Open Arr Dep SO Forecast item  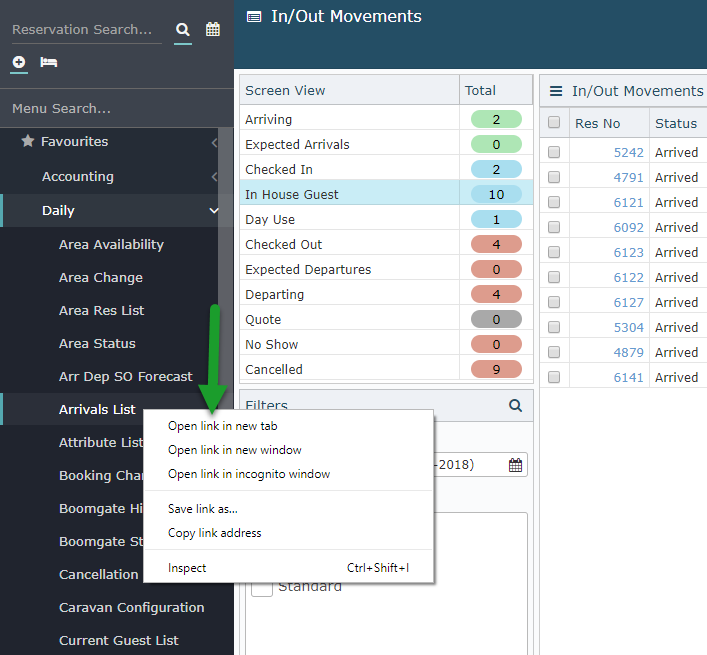pos(125,376)
